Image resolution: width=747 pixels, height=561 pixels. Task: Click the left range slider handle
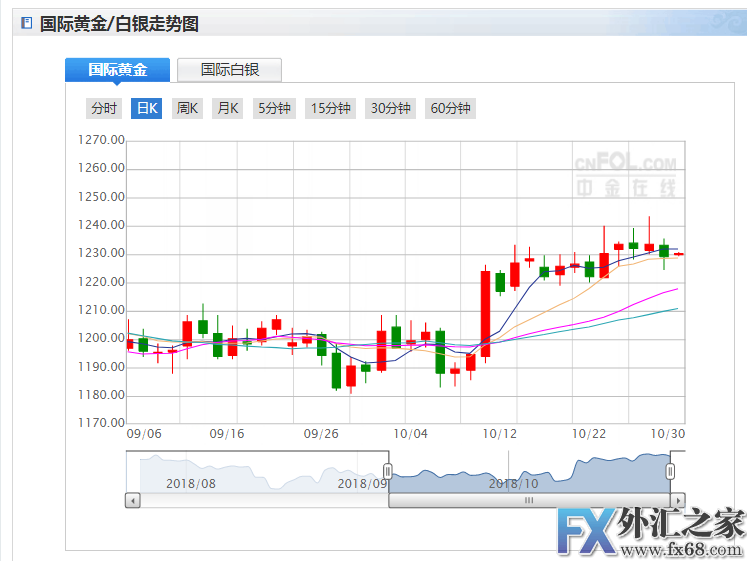point(388,471)
